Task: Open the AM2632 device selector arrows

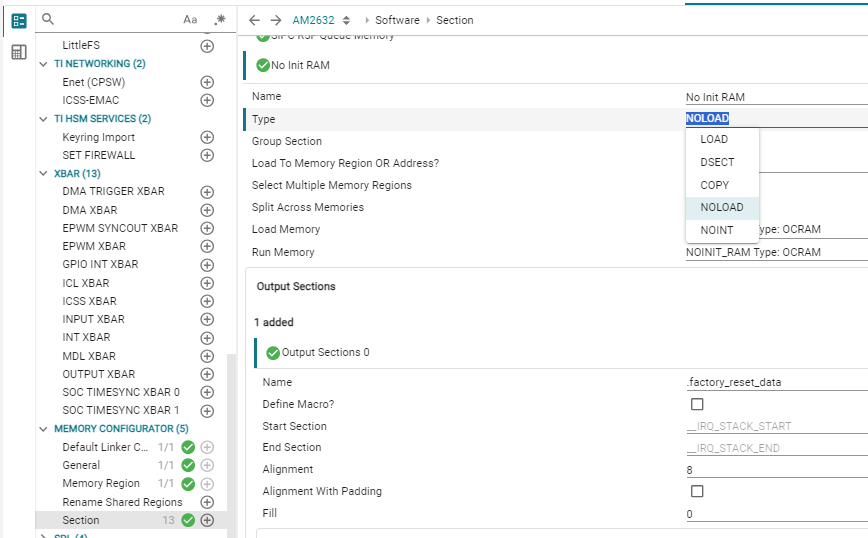Action: tap(347, 20)
